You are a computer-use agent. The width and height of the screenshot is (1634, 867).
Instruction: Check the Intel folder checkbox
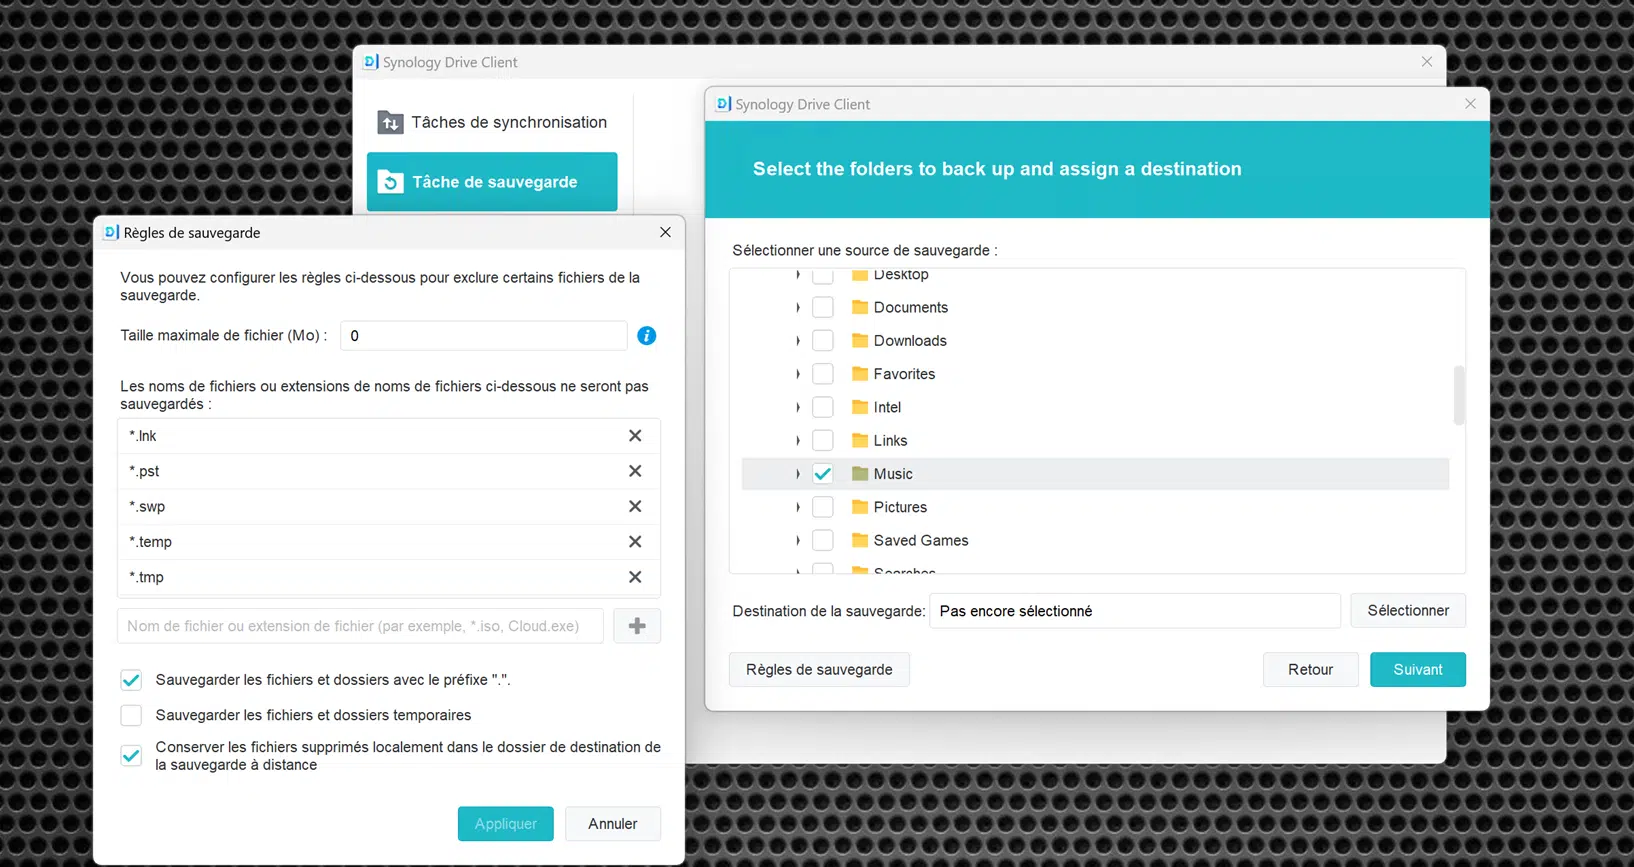coord(823,407)
